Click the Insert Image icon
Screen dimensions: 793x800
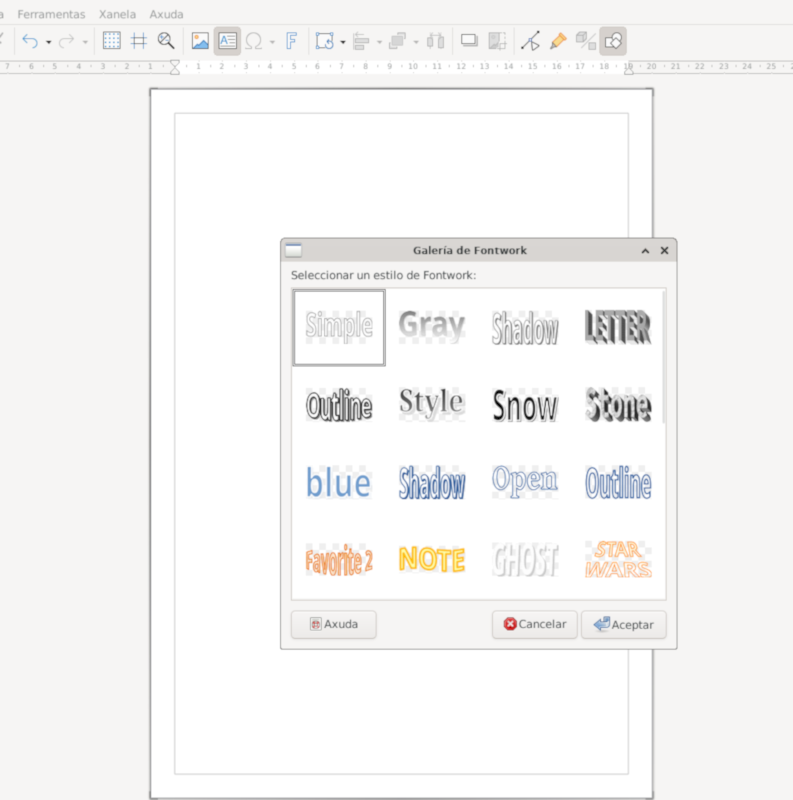200,41
